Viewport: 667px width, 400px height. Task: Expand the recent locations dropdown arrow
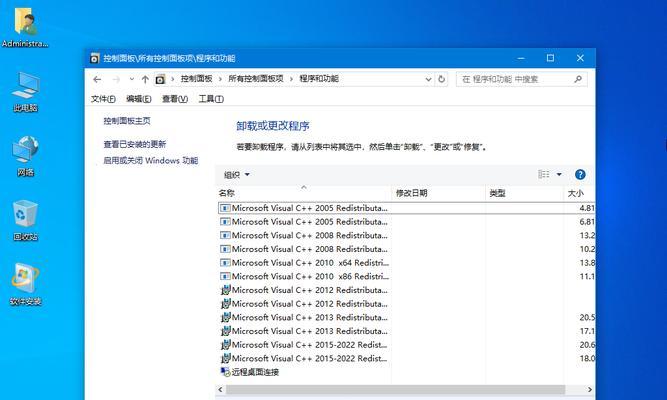[x=131, y=79]
